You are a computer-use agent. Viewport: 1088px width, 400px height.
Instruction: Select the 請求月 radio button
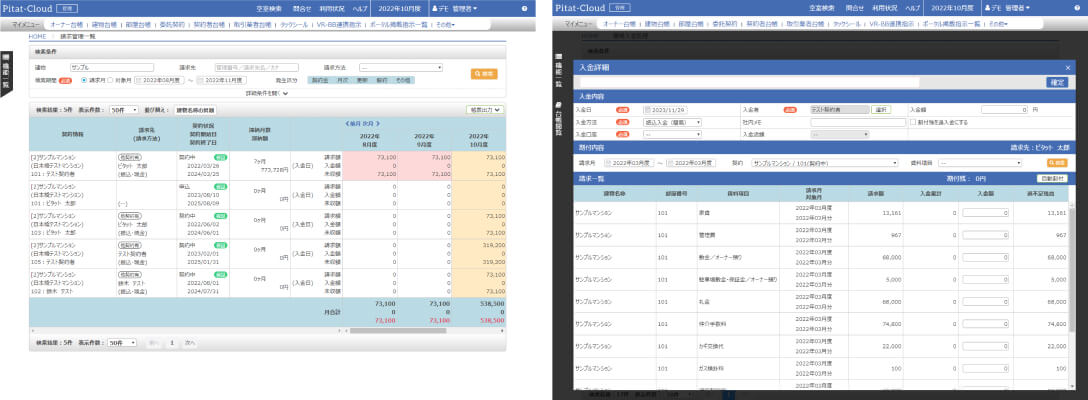pos(84,80)
